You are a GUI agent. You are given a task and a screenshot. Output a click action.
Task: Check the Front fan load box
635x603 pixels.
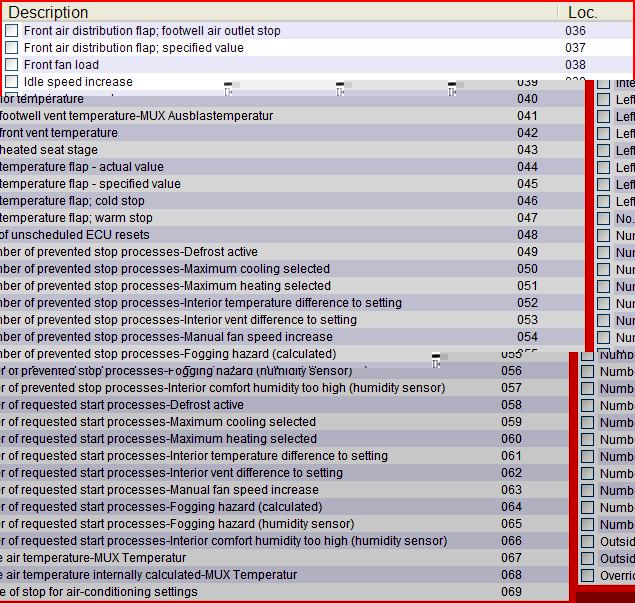(x=11, y=65)
